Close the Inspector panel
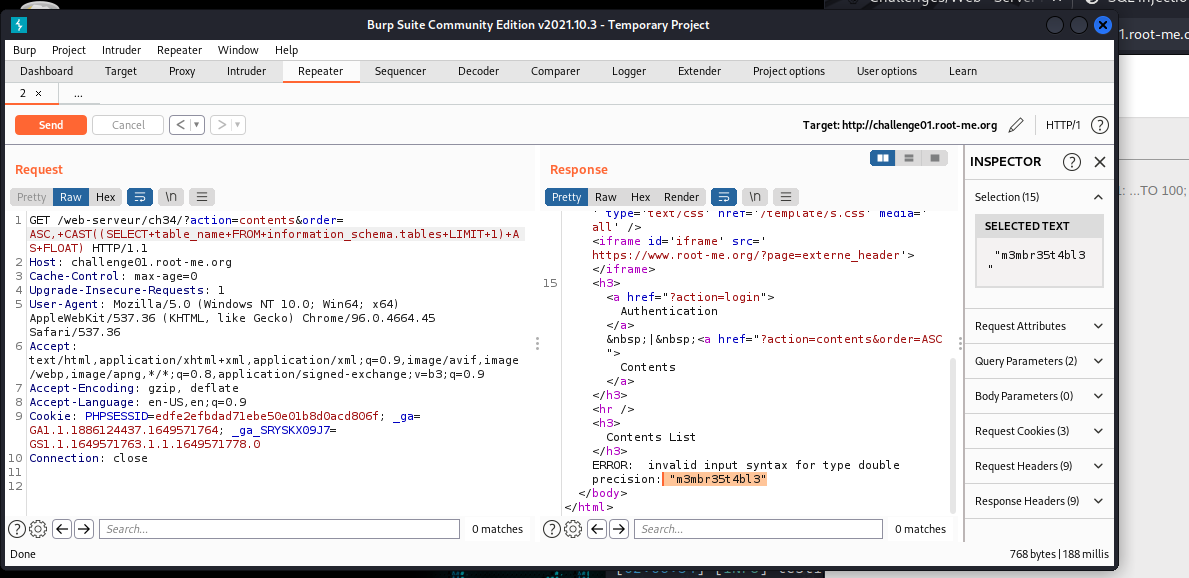Image resolution: width=1189 pixels, height=578 pixels. coord(1100,162)
